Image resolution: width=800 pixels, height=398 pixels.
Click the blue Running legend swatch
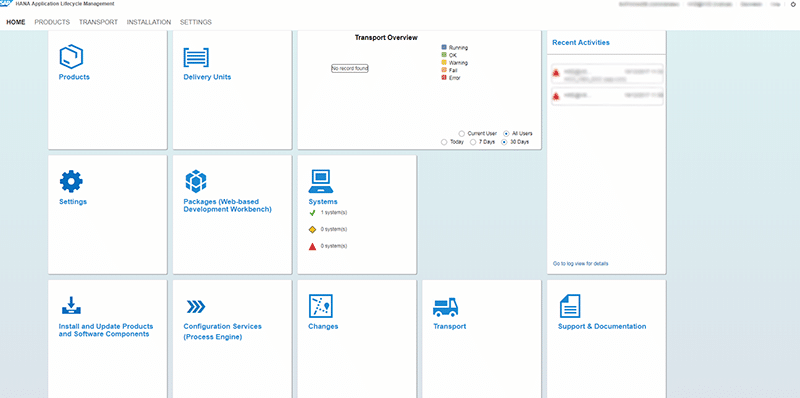coord(444,47)
